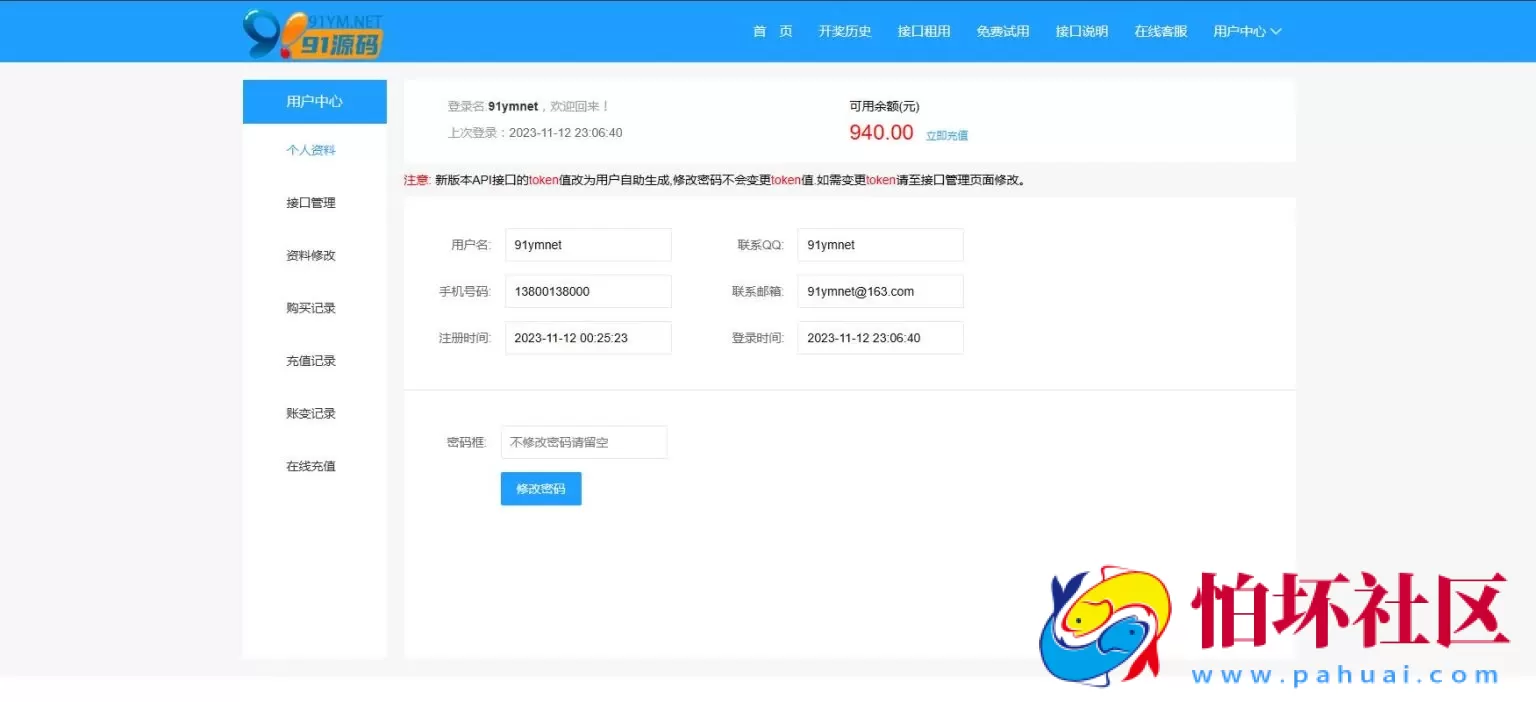This screenshot has width=1536, height=702.
Task: Open 账变记录 sidebar entry
Action: coord(311,414)
